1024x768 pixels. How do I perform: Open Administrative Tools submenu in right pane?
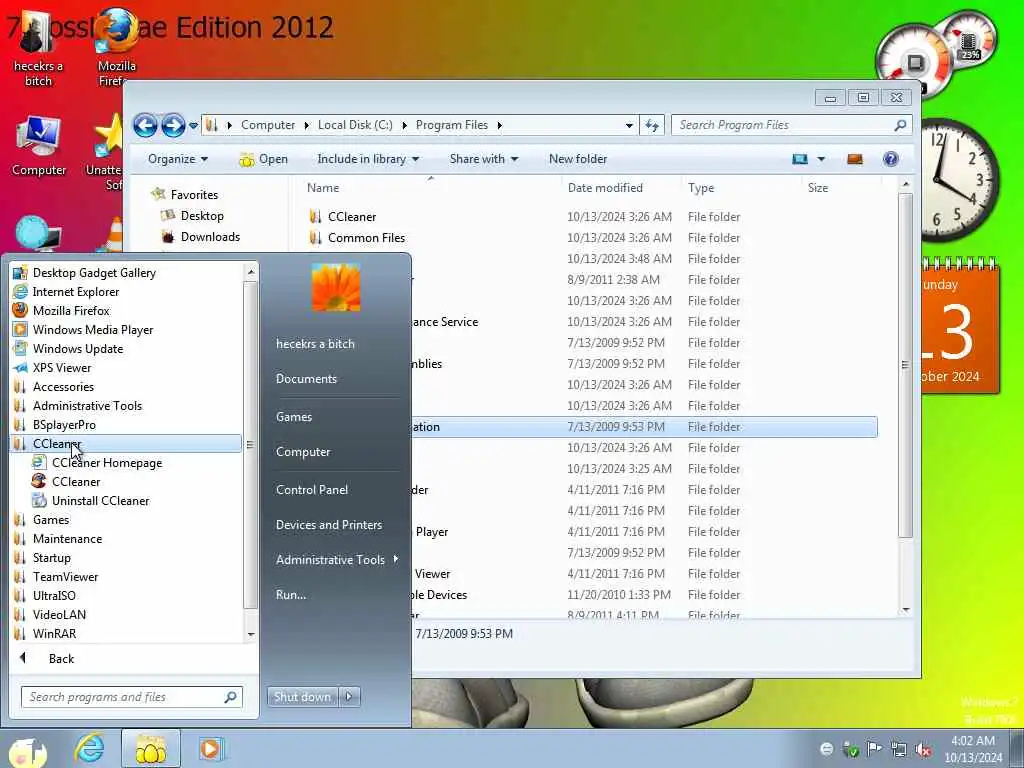(336, 560)
